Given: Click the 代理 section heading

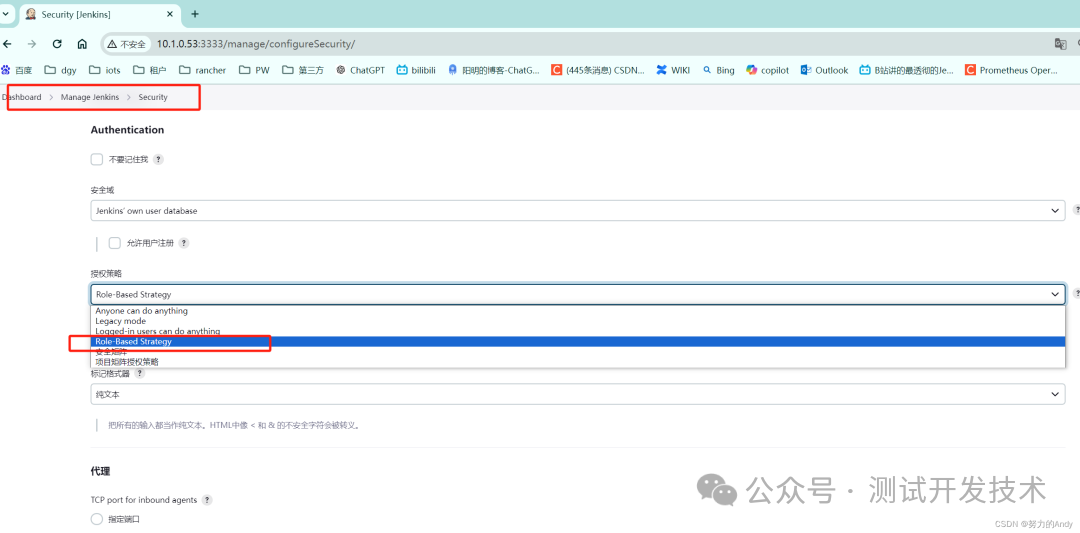Looking at the screenshot, I should tap(101, 471).
